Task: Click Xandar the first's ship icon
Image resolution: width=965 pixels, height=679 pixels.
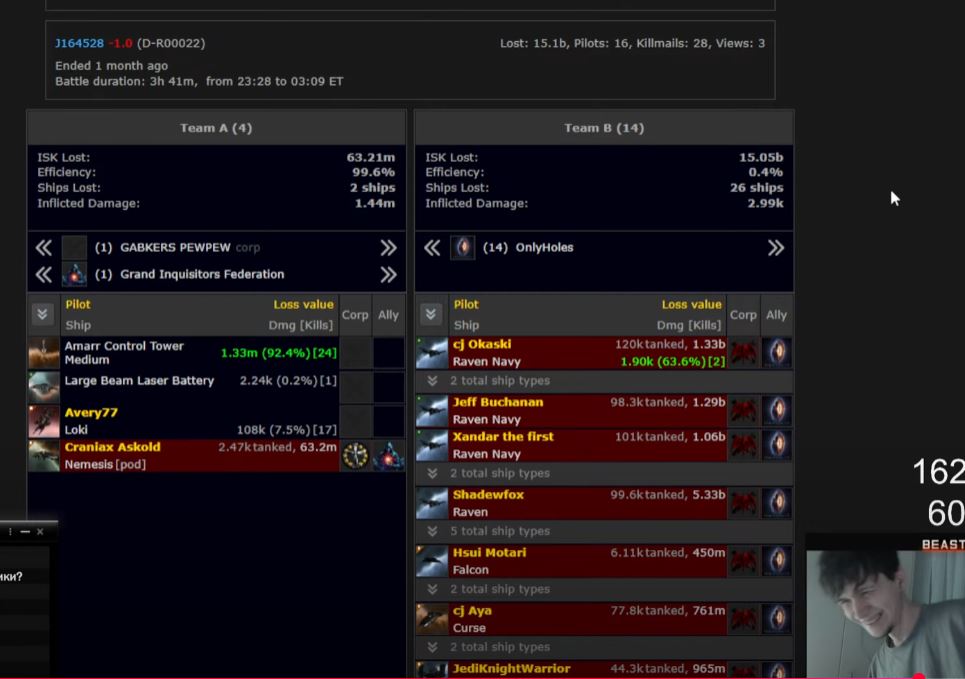Action: (433, 445)
